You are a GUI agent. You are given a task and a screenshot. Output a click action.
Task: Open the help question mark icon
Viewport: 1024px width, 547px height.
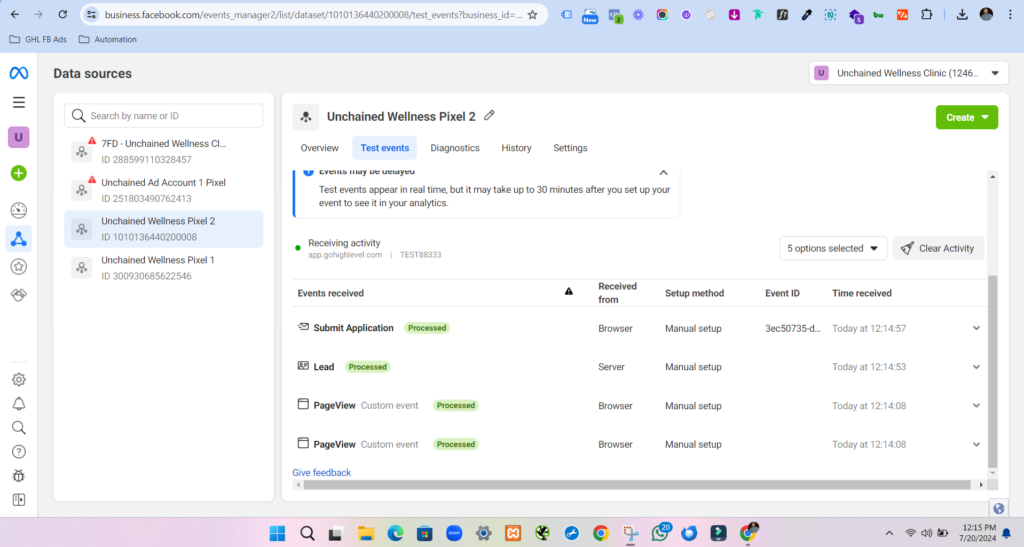point(18,452)
